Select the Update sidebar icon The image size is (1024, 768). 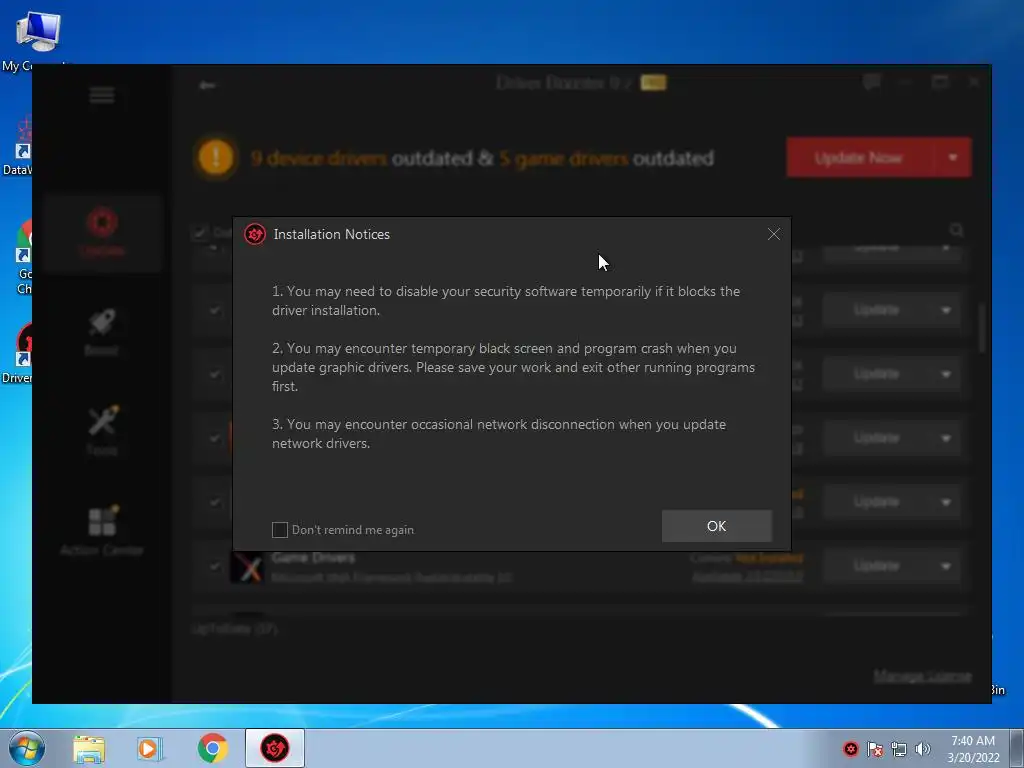coord(102,232)
